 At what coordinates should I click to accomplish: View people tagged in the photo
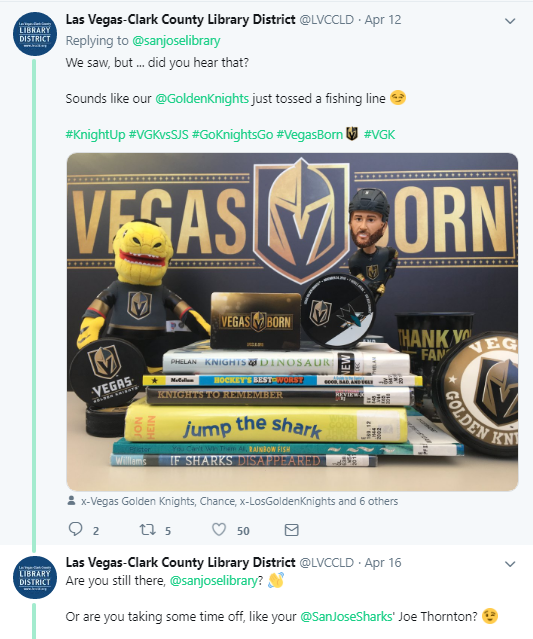point(239,501)
